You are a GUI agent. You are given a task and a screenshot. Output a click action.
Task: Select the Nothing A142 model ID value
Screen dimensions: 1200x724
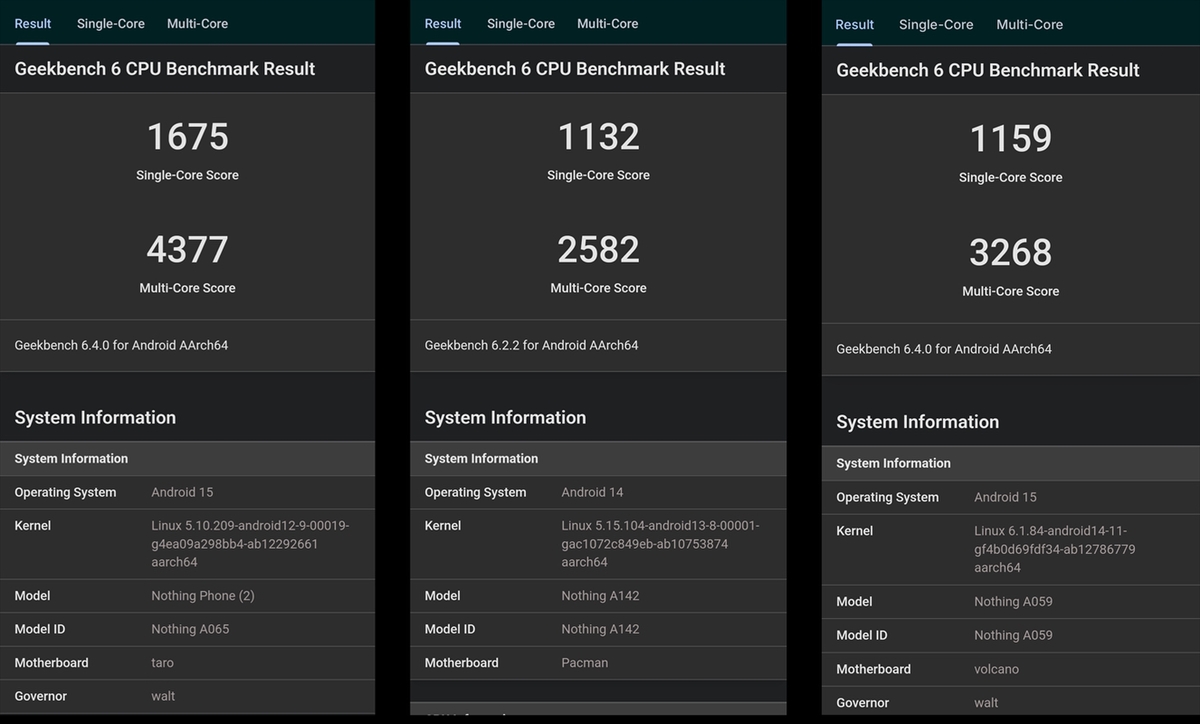(x=600, y=629)
